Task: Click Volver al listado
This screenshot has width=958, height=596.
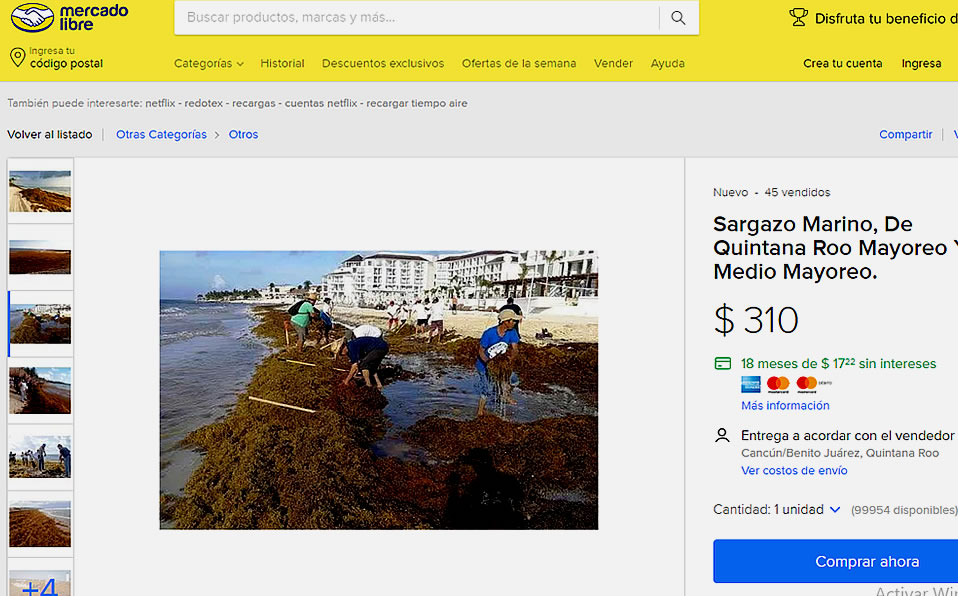Action: (x=49, y=134)
